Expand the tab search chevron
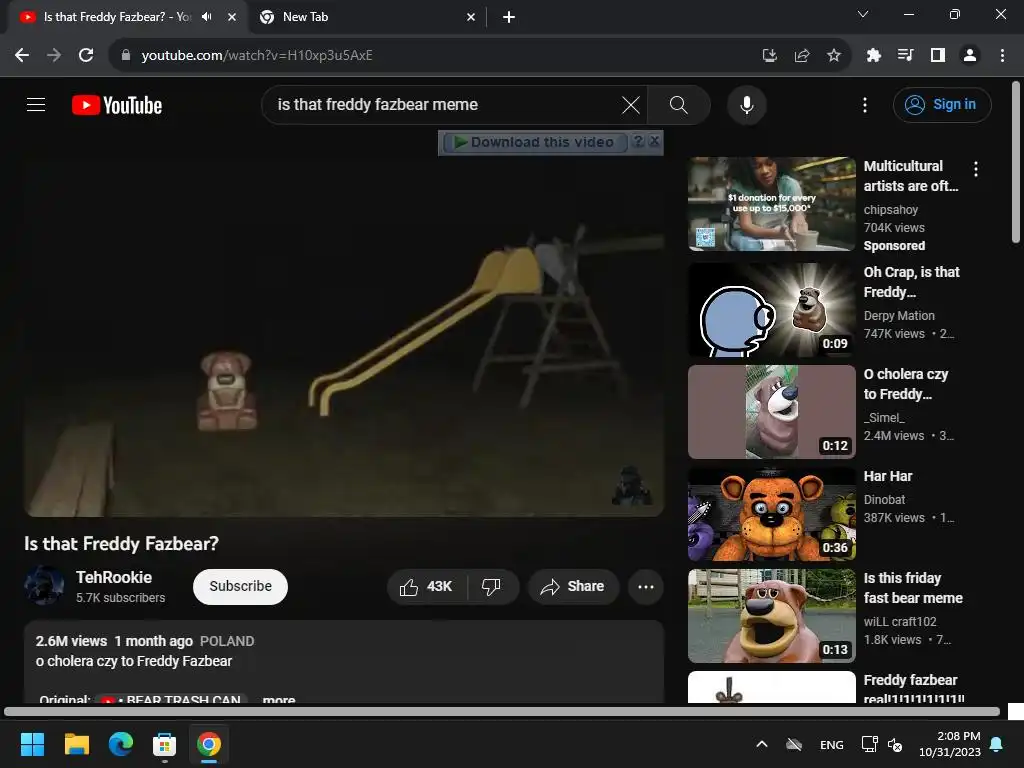 (863, 14)
